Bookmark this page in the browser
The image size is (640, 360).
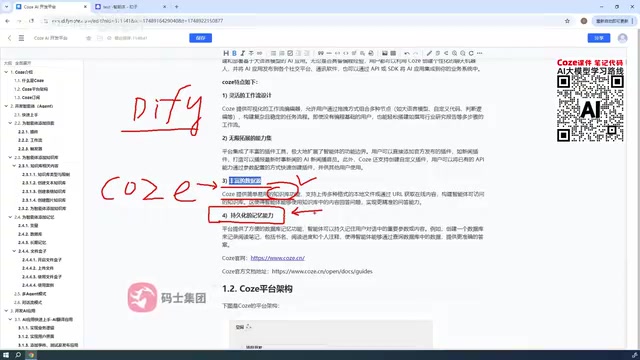567,21
